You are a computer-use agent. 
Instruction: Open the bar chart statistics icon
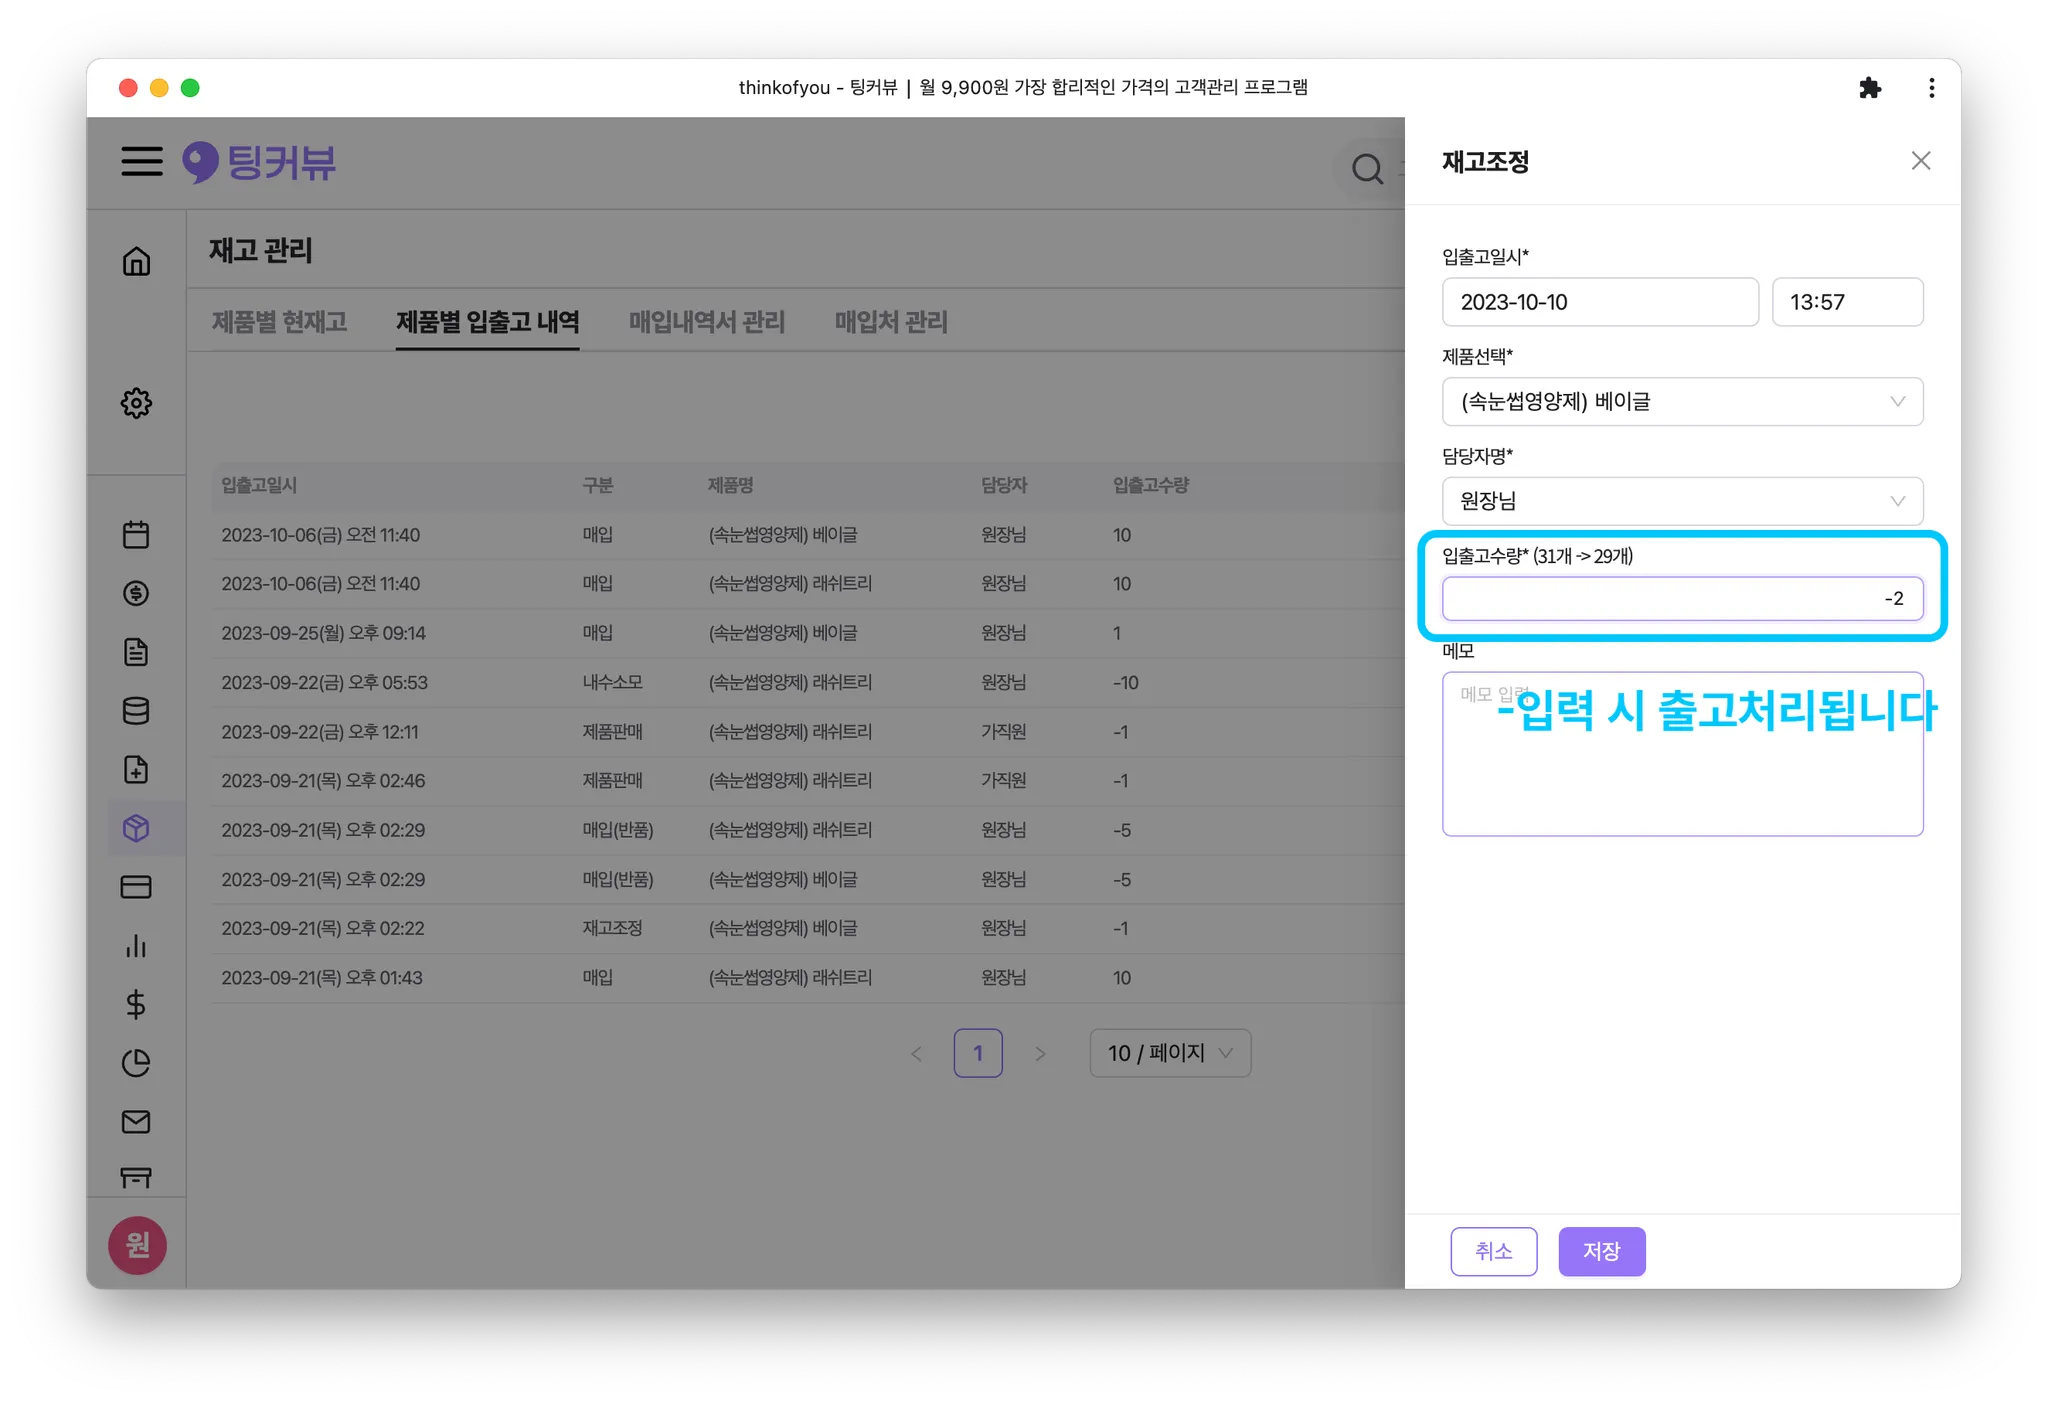[136, 946]
